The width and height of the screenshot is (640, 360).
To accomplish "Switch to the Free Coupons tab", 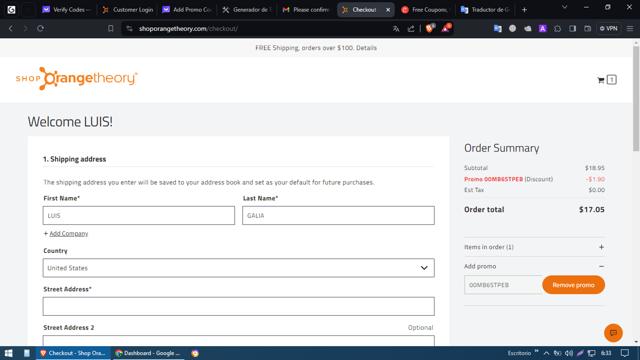I will coord(425,9).
